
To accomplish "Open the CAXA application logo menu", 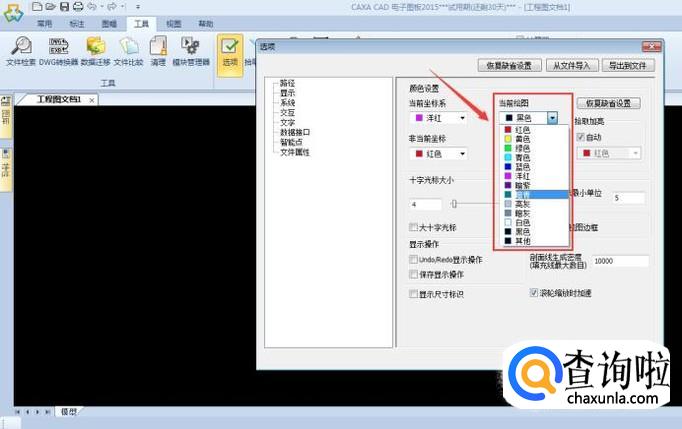I will tap(13, 13).
